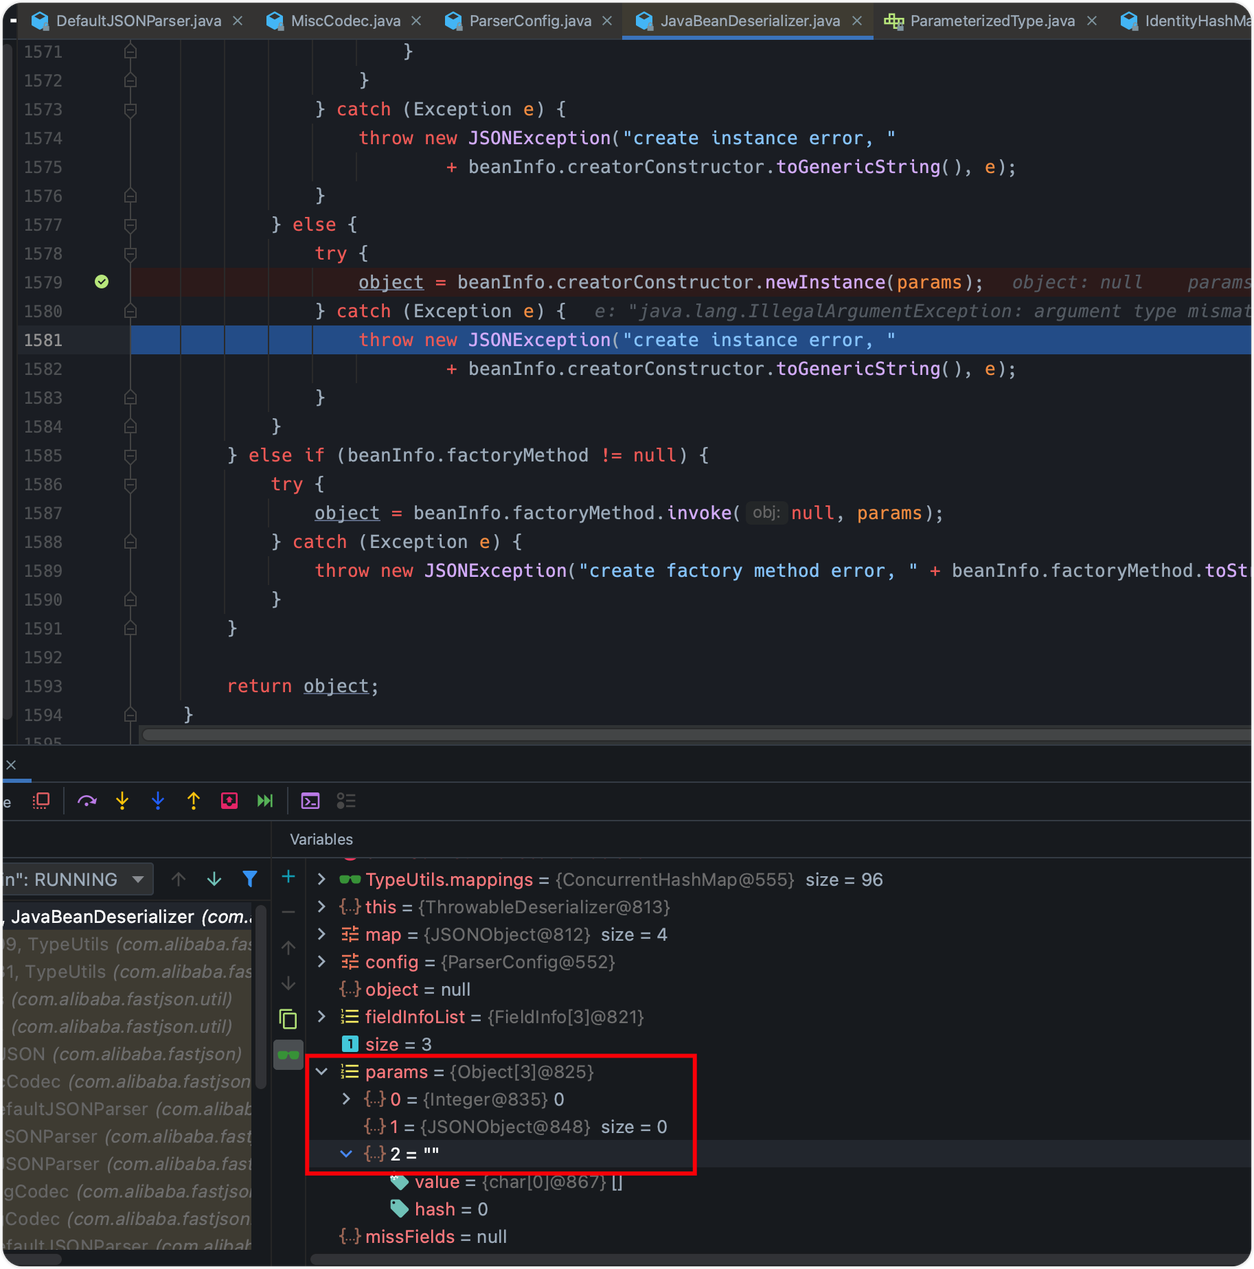Close the MiscCodec.java tab
The width and height of the screenshot is (1254, 1269).
pos(416,21)
